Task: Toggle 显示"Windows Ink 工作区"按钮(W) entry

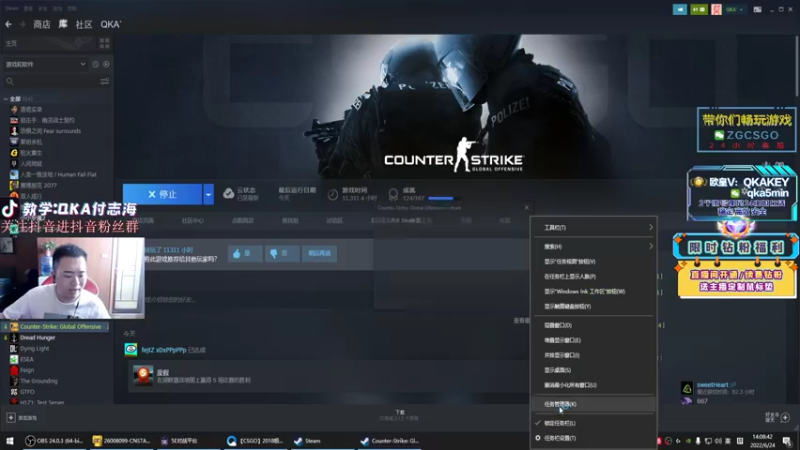Action: coord(594,291)
